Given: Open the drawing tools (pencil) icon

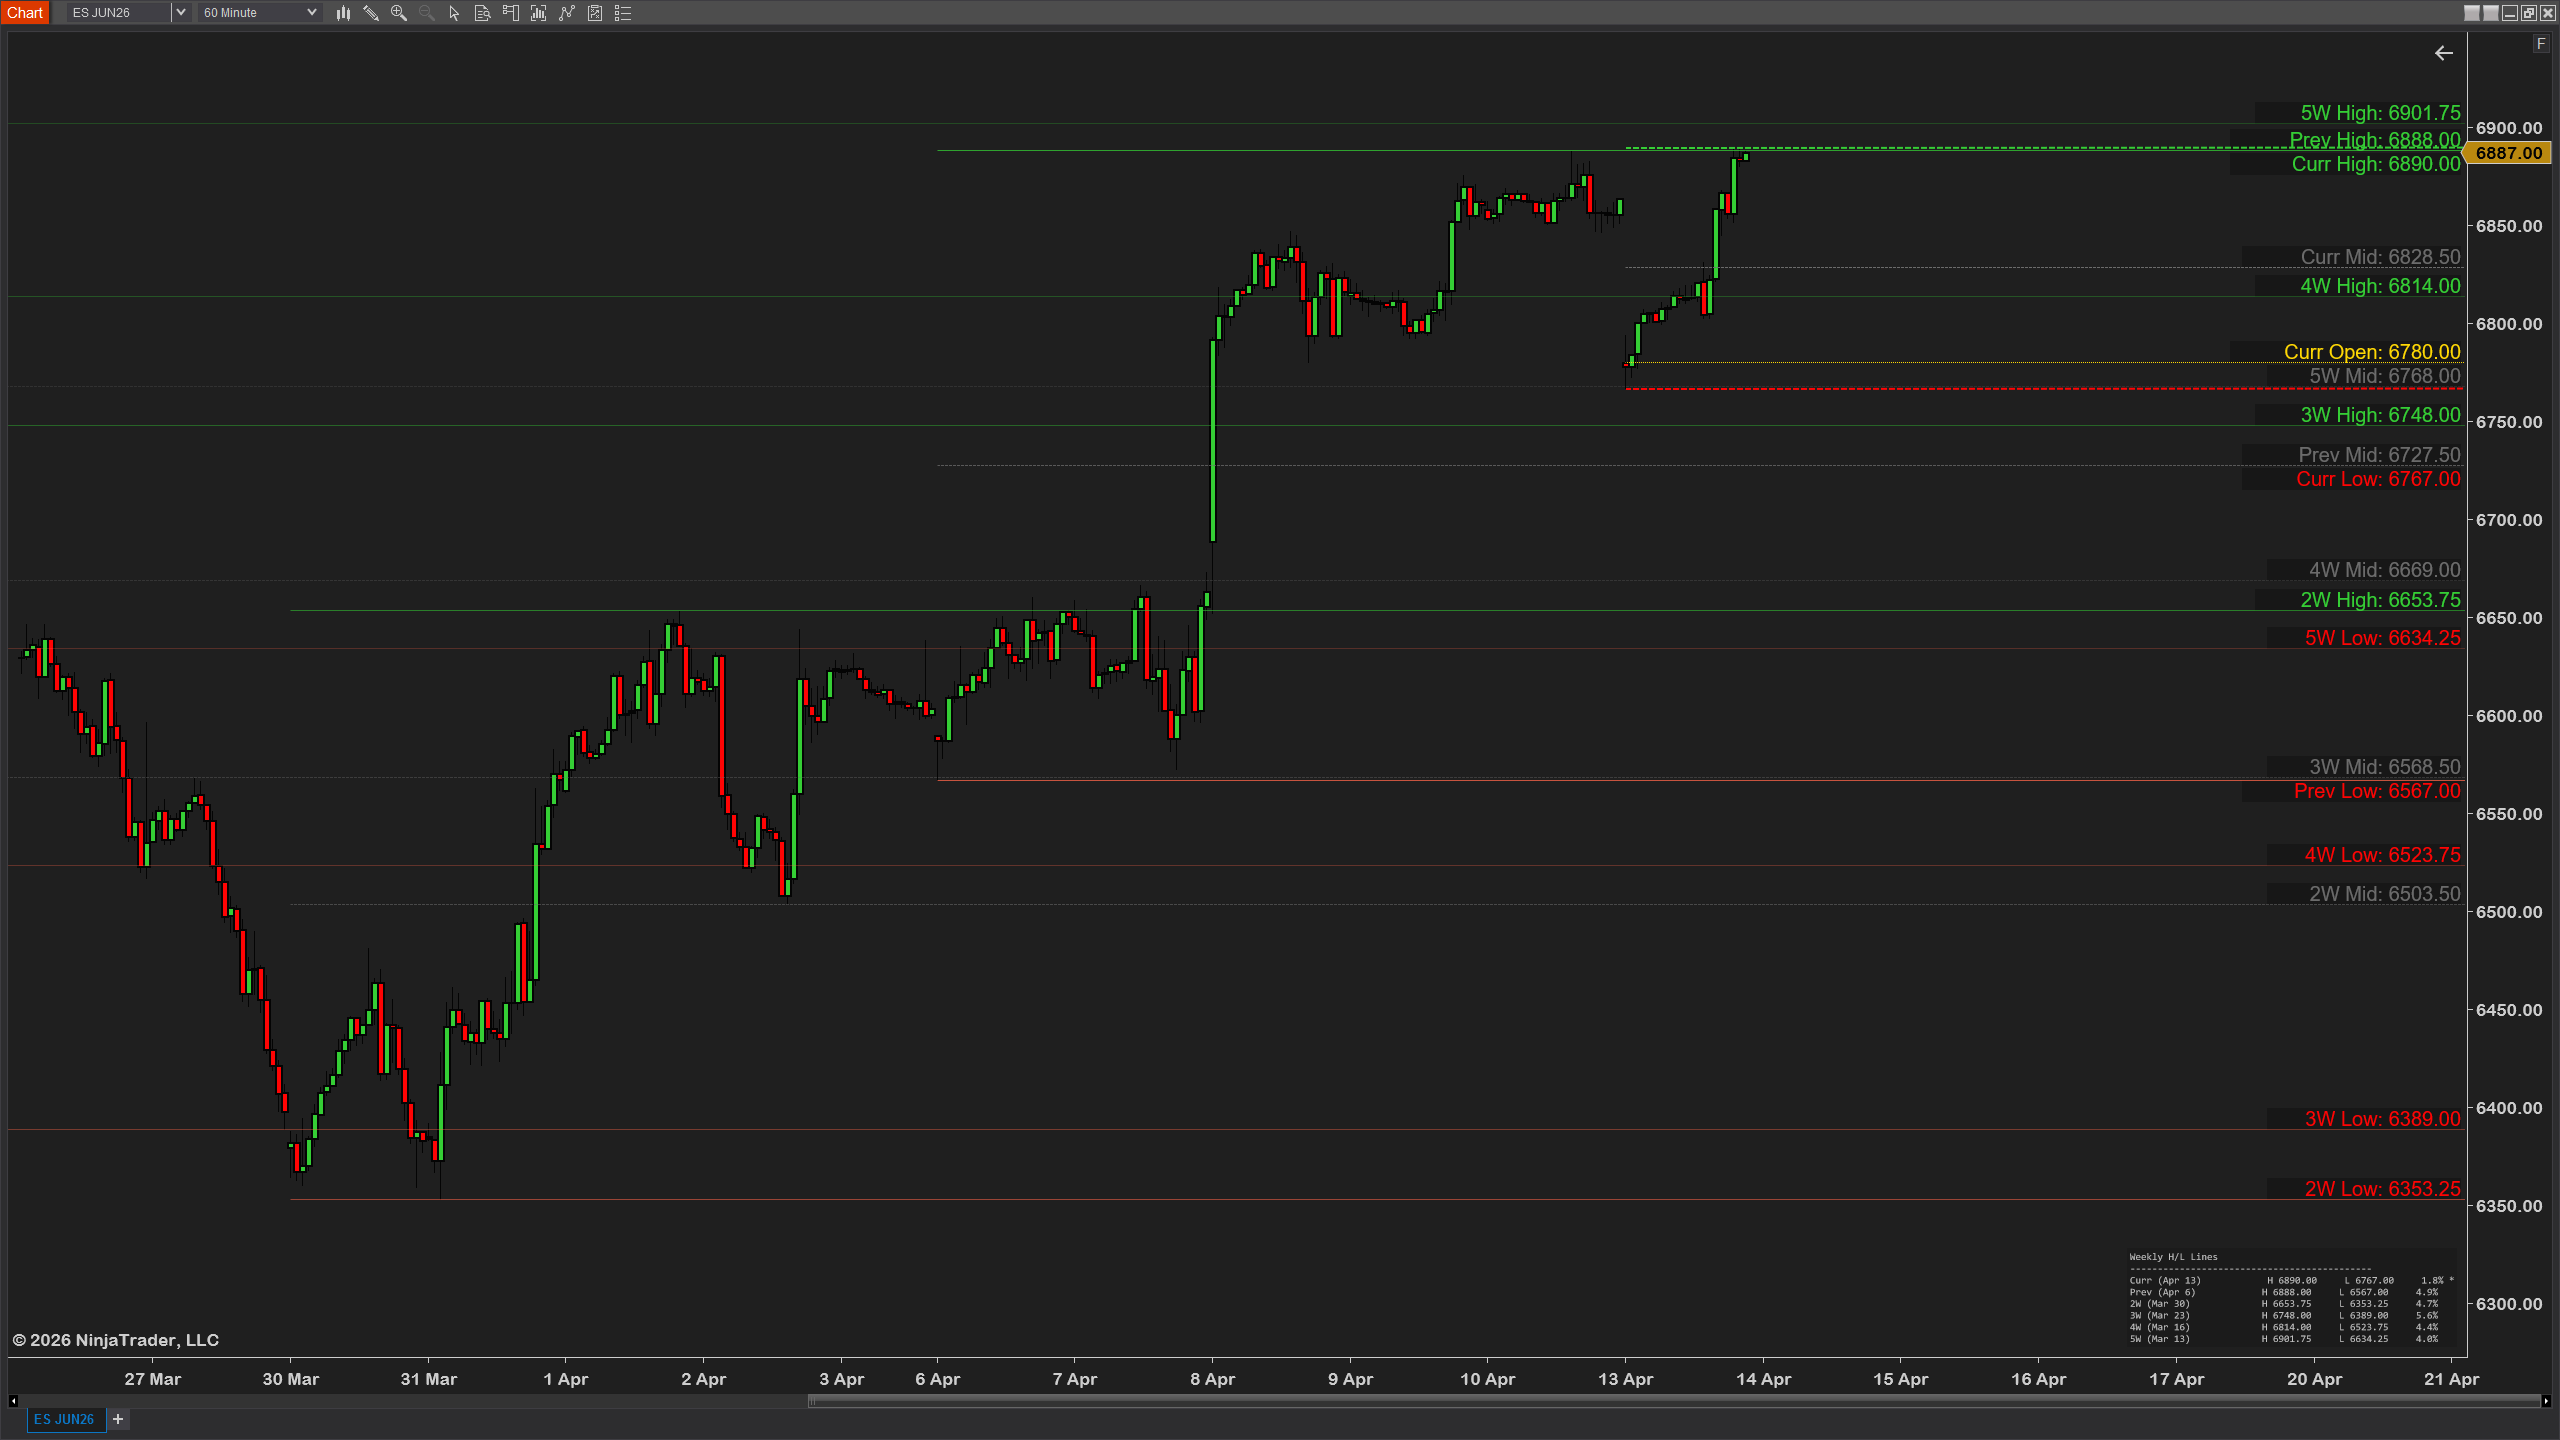Looking at the screenshot, I should (x=371, y=13).
